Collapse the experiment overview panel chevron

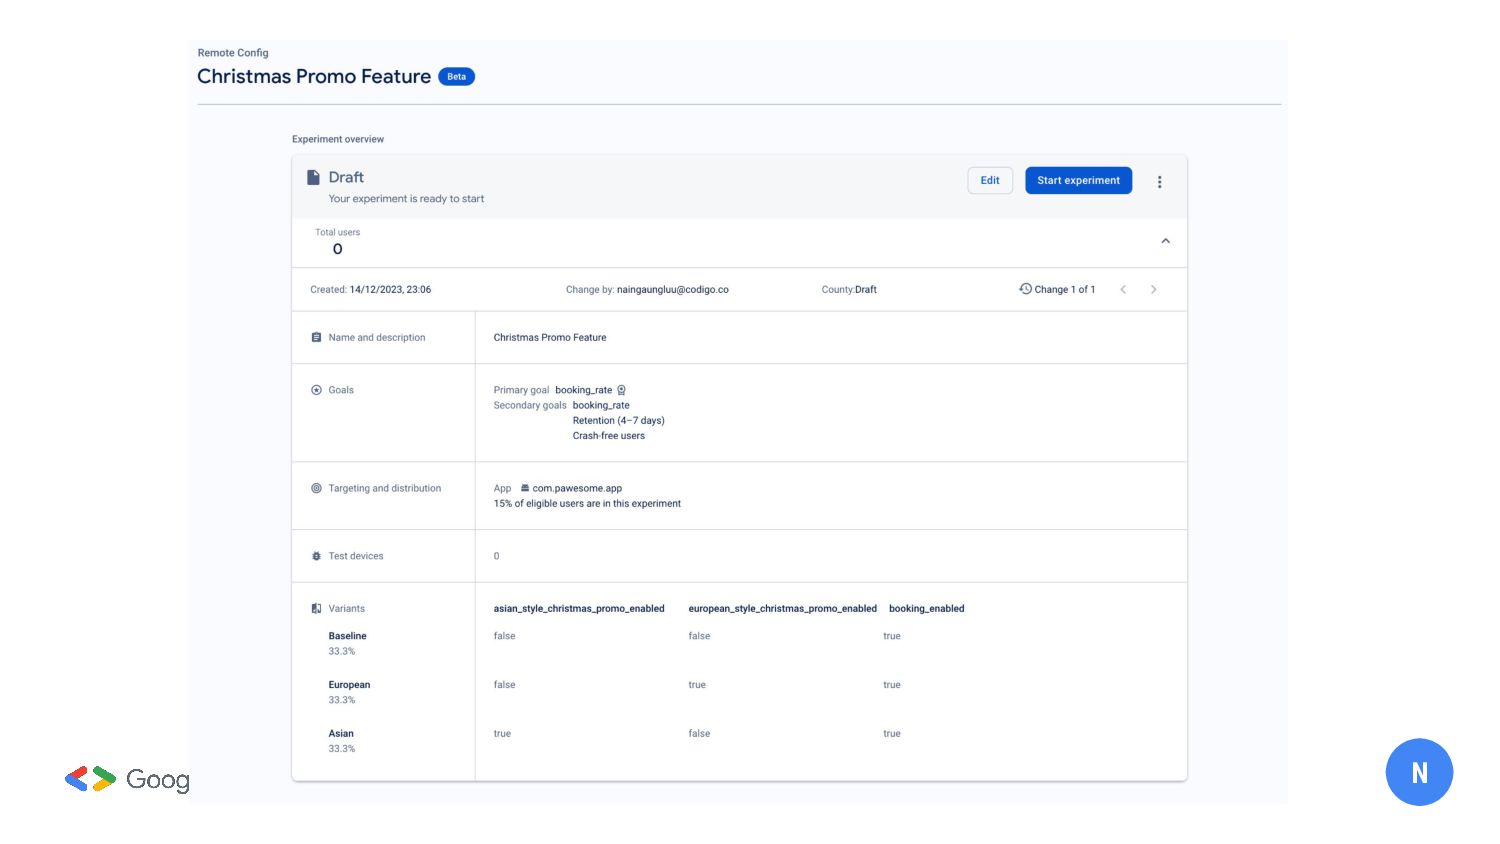click(1165, 241)
